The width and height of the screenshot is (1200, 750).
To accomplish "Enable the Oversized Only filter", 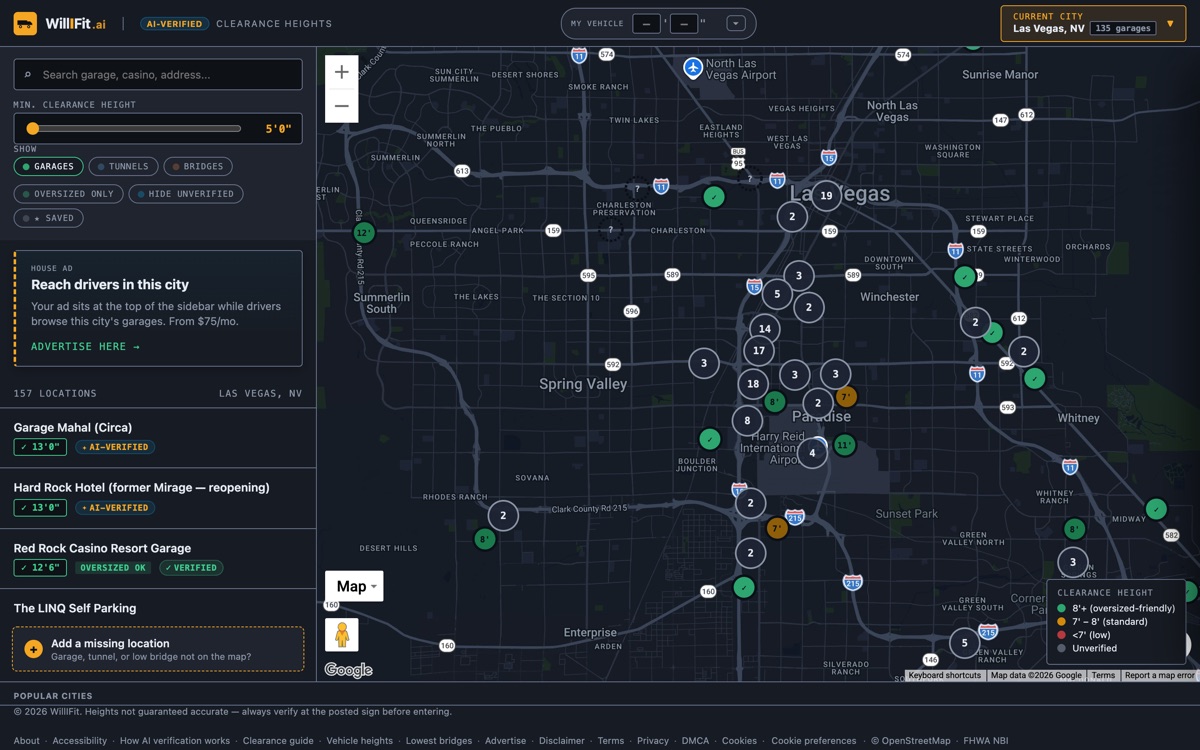I will tap(68, 194).
